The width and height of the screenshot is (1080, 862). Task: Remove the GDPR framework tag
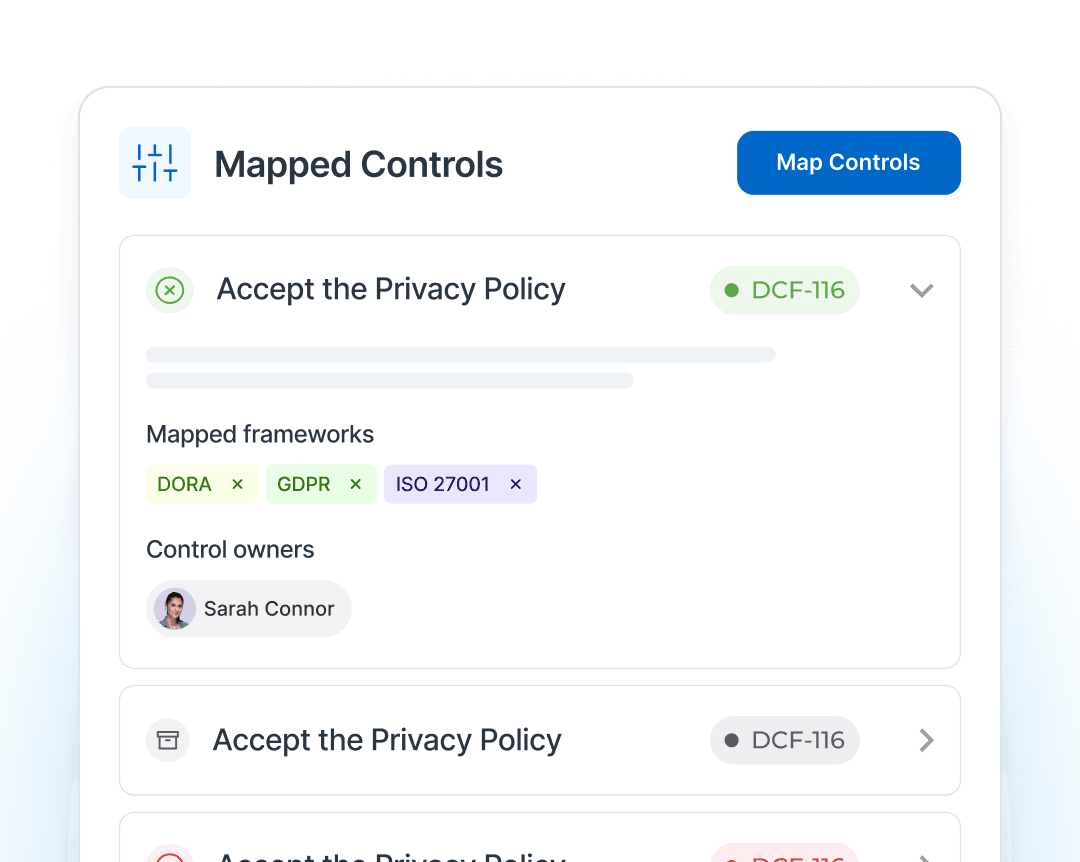pos(355,484)
